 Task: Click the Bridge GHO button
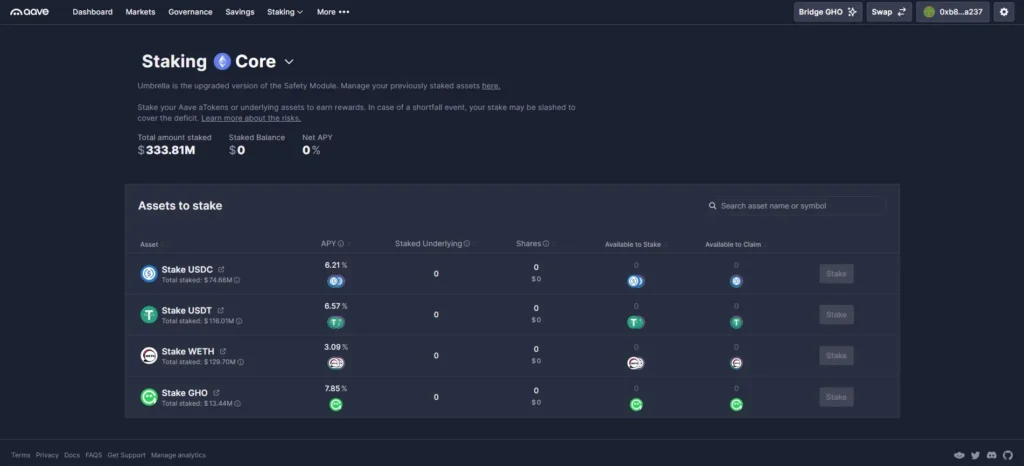tap(827, 12)
